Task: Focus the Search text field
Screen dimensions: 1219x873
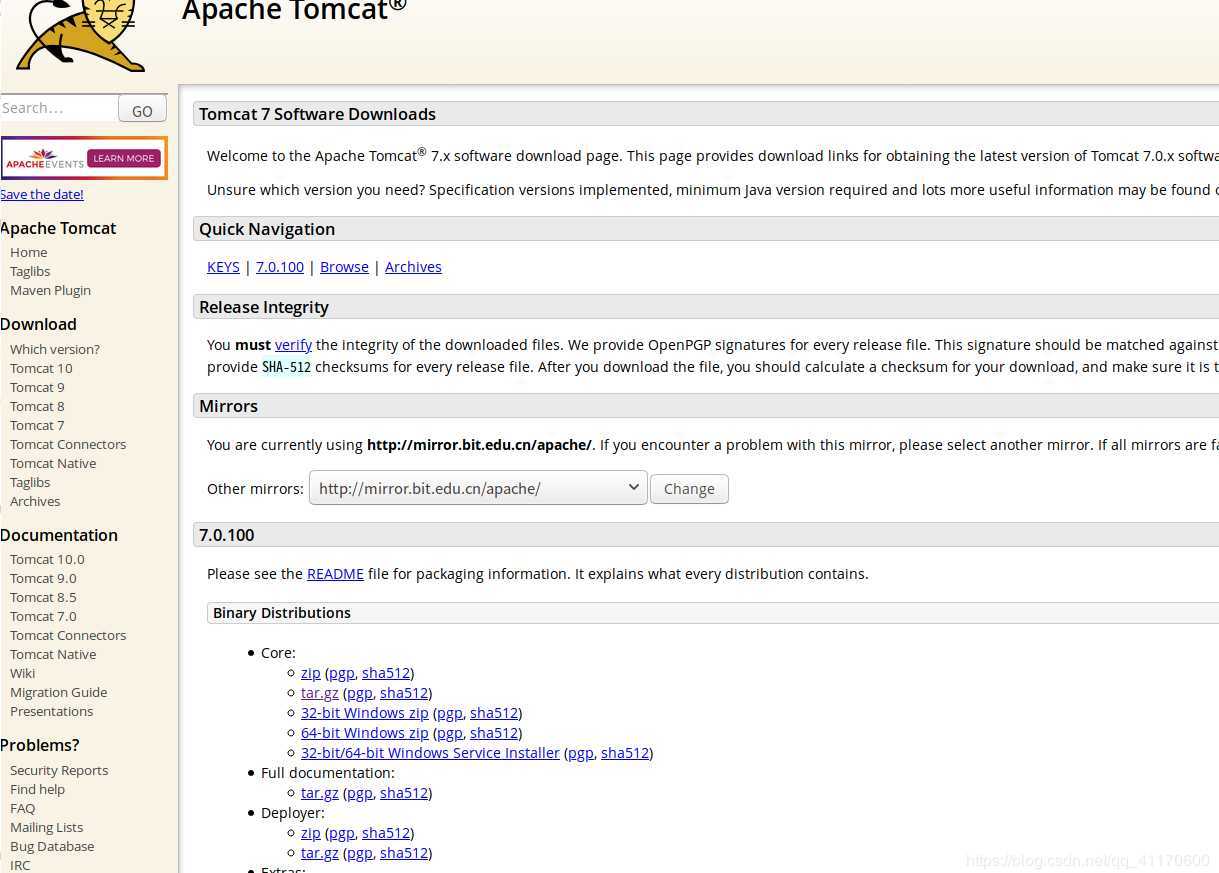Action: 58,108
